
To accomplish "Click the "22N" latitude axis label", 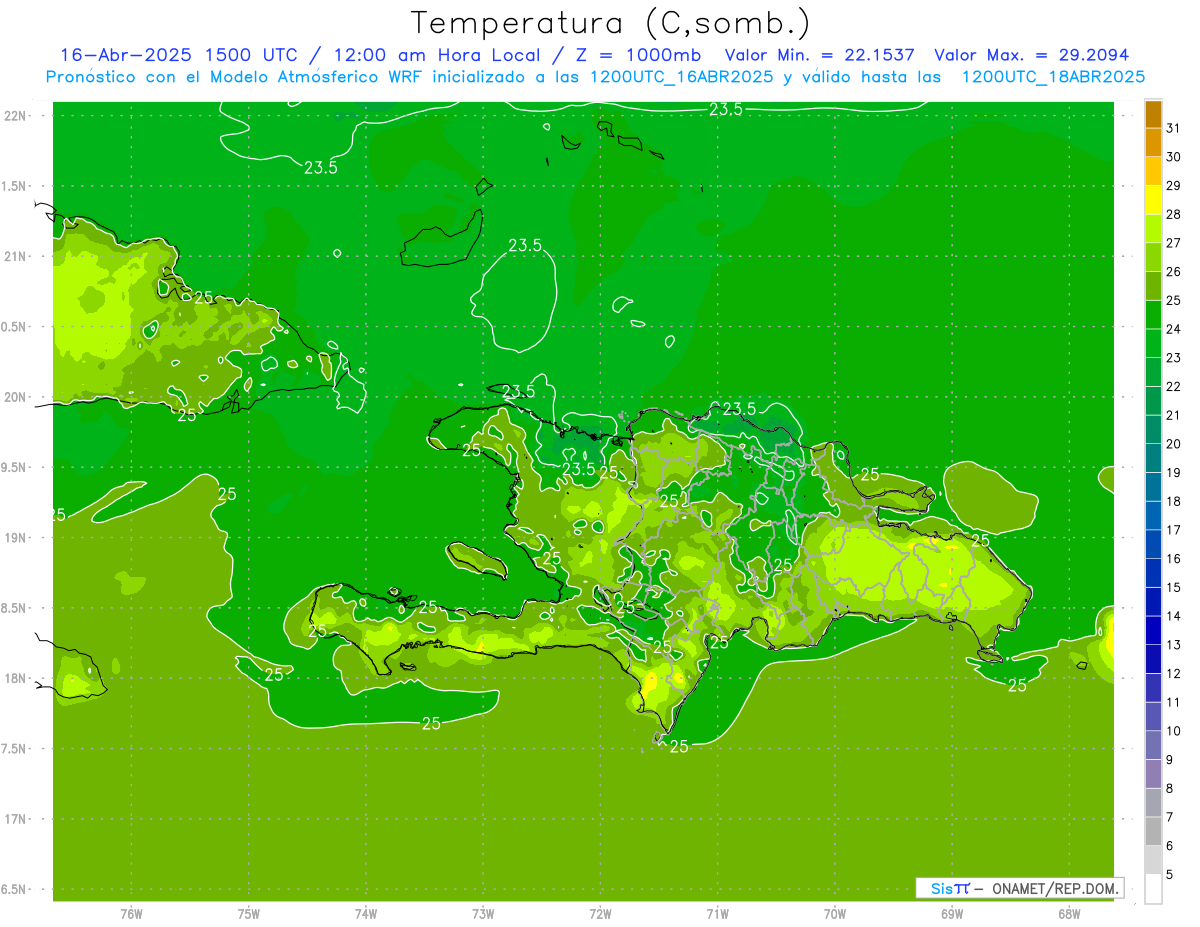I will pyautogui.click(x=14, y=116).
